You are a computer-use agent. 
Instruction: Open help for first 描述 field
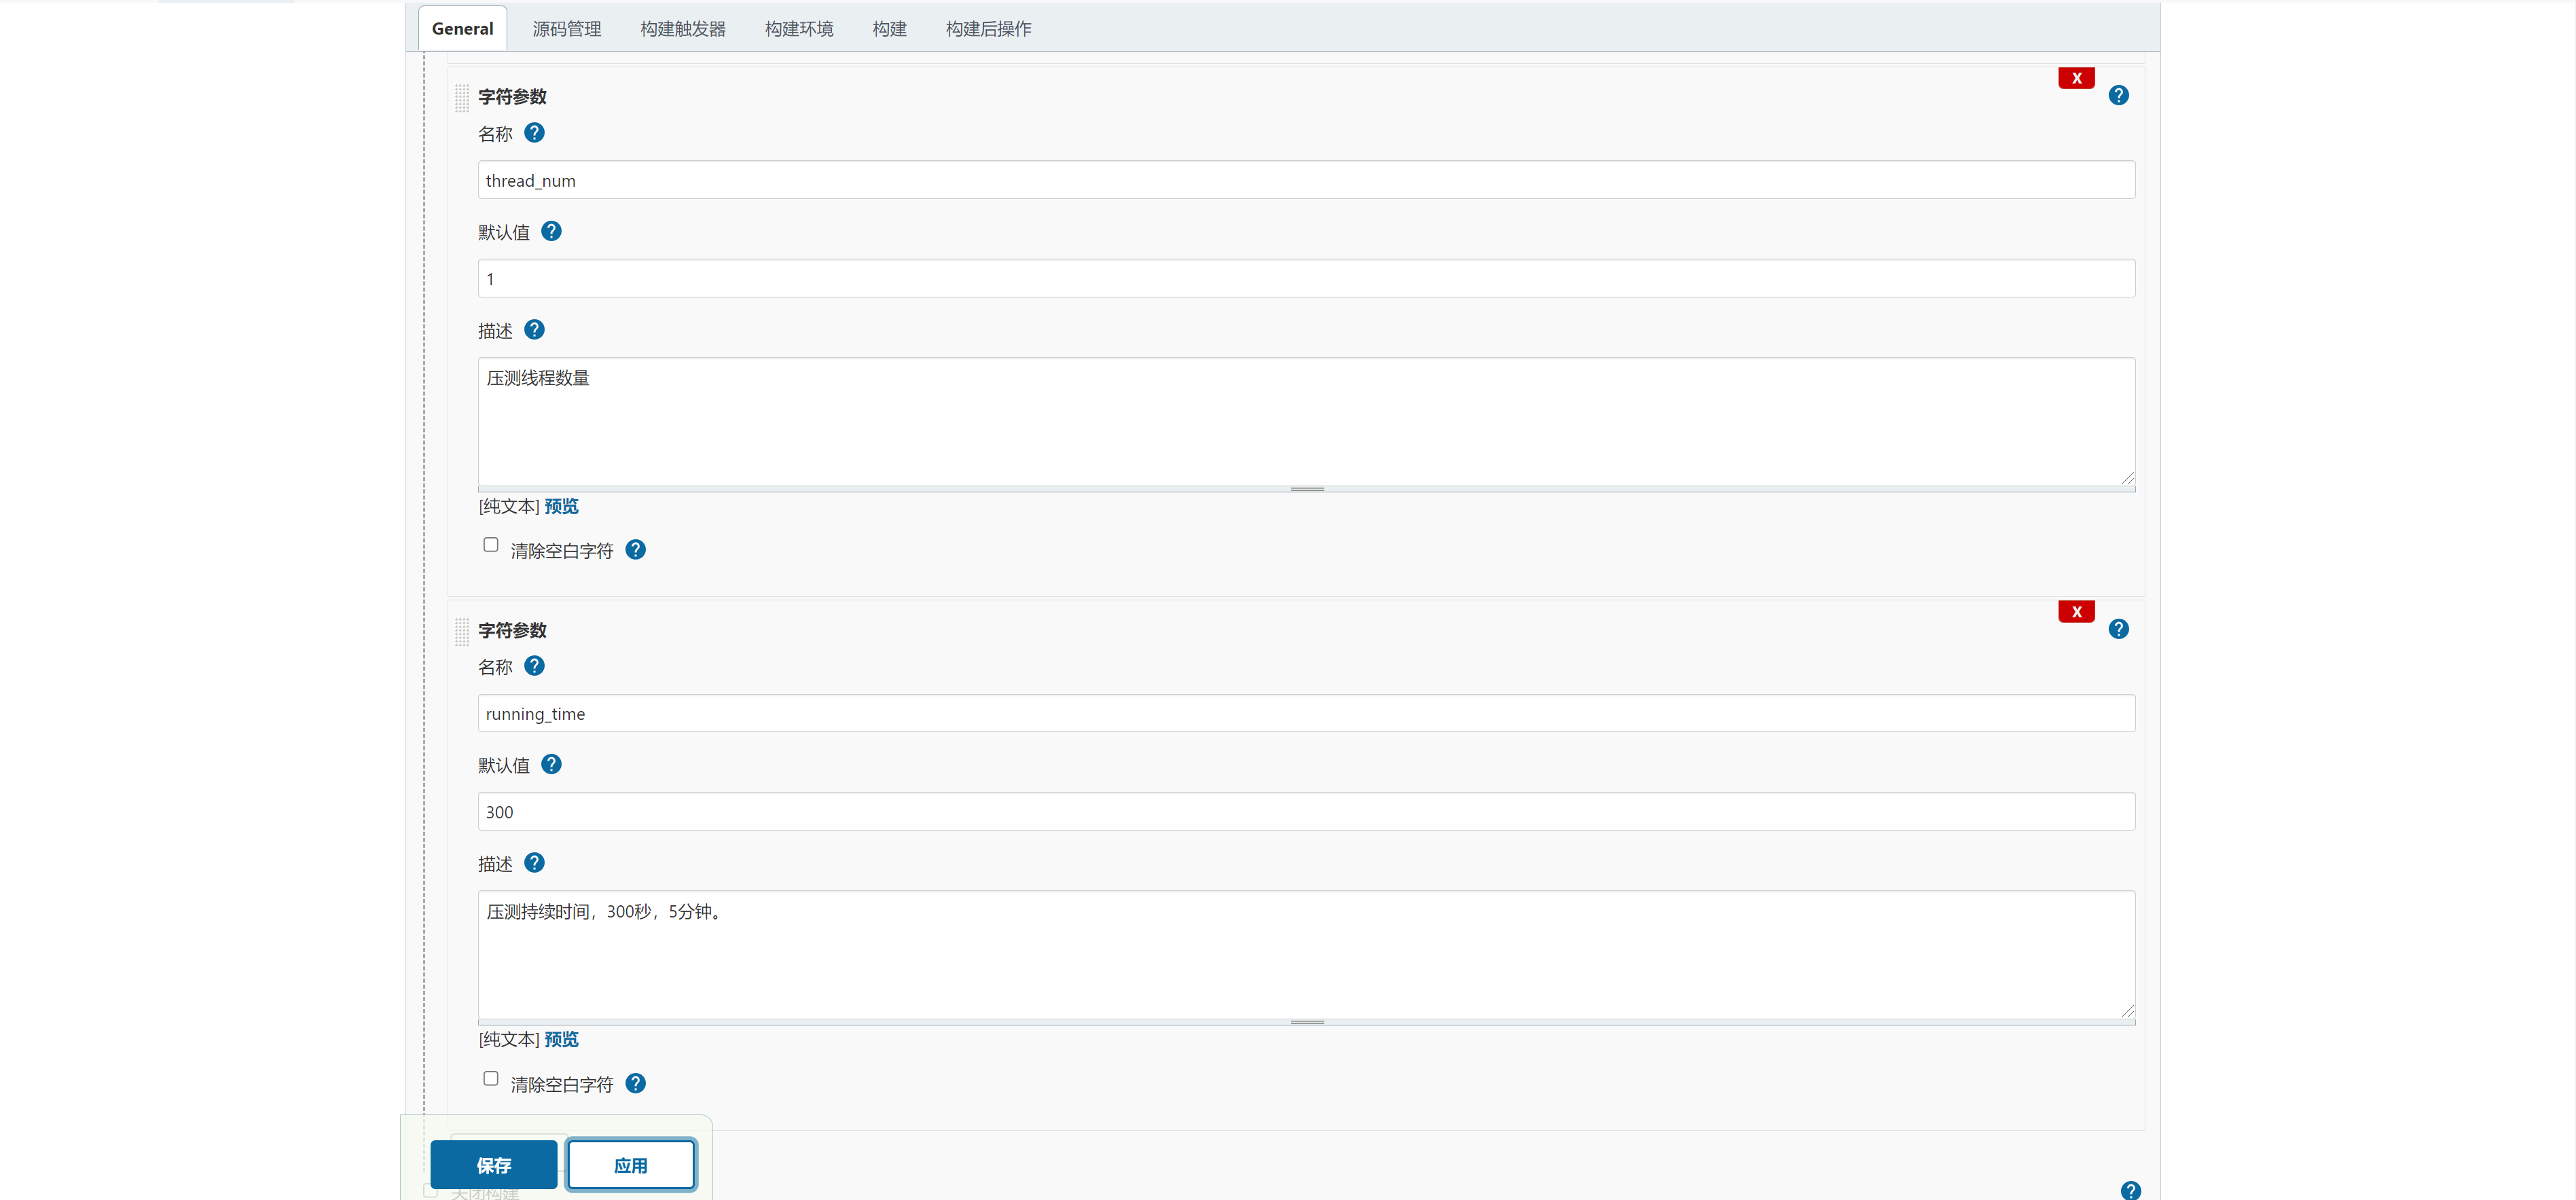point(534,329)
